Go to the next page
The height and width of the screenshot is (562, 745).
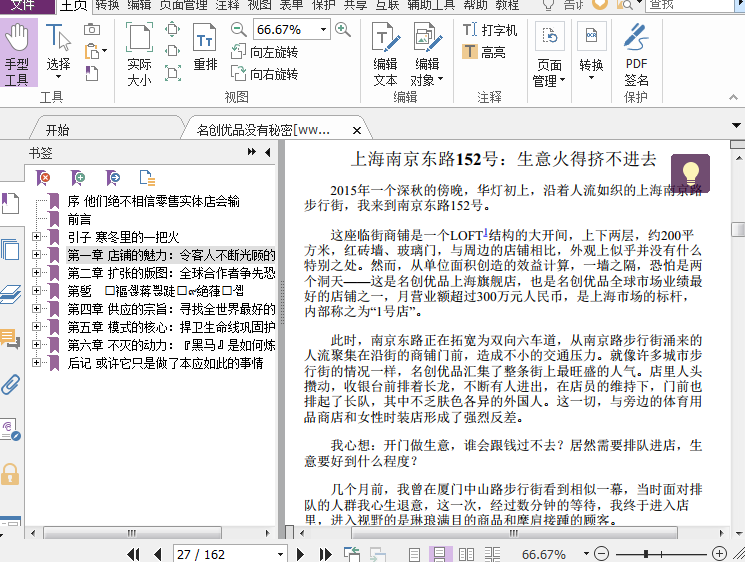300,554
